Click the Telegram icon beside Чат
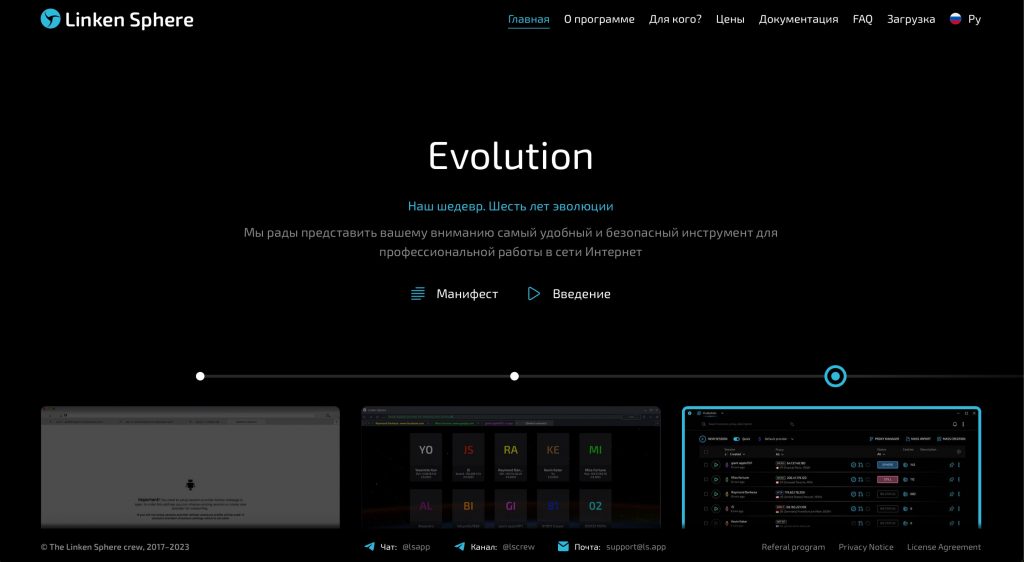This screenshot has height=562, width=1024. tap(370, 546)
